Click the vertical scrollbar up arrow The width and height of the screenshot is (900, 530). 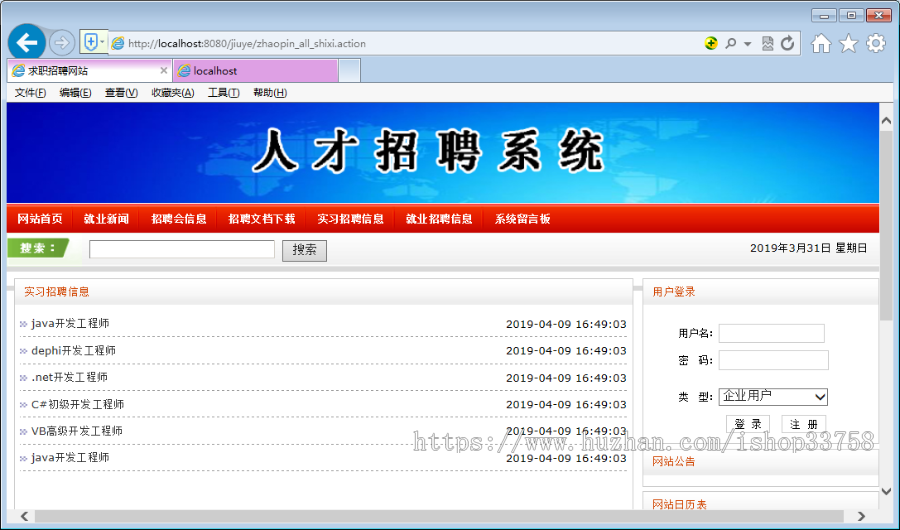click(x=886, y=121)
